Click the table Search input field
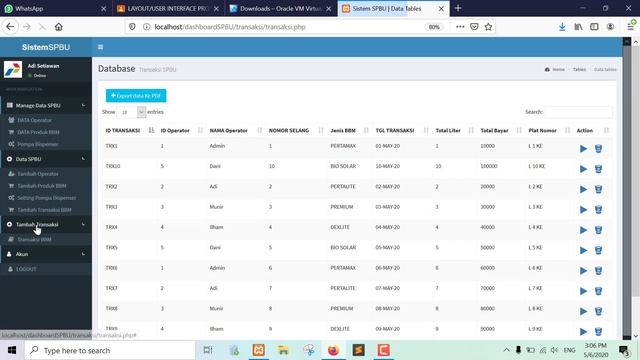 (579, 112)
